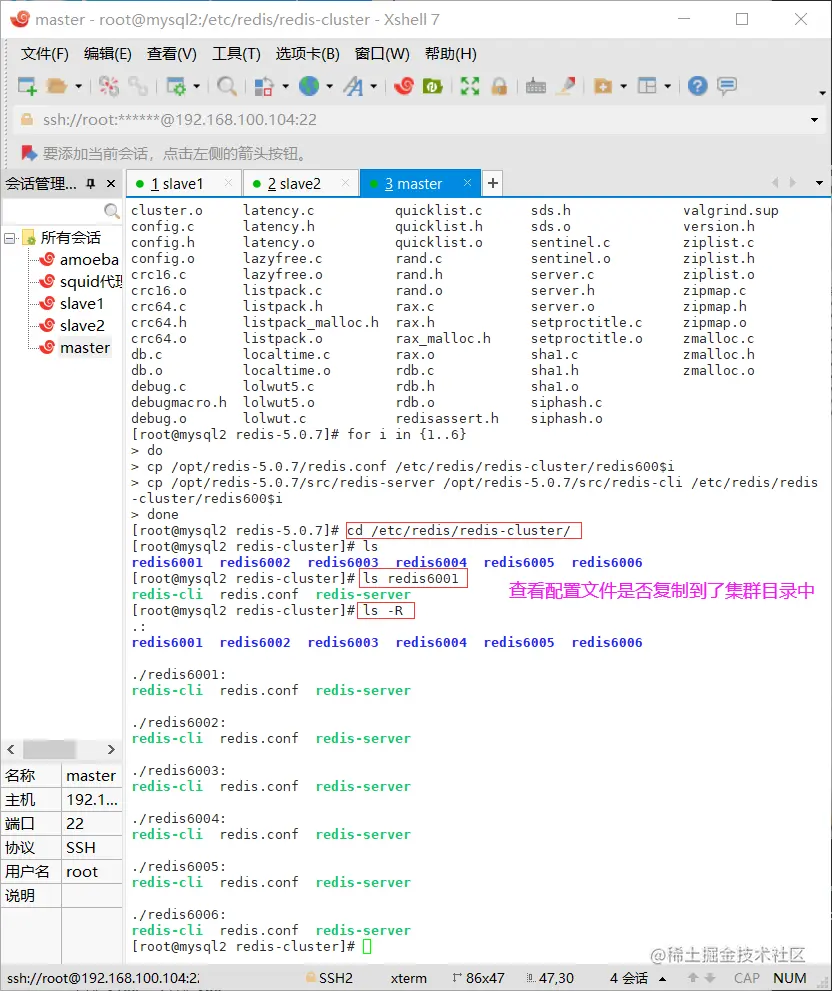832x991 pixels.
Task: Select the squid代理 session
Action: pos(90,282)
